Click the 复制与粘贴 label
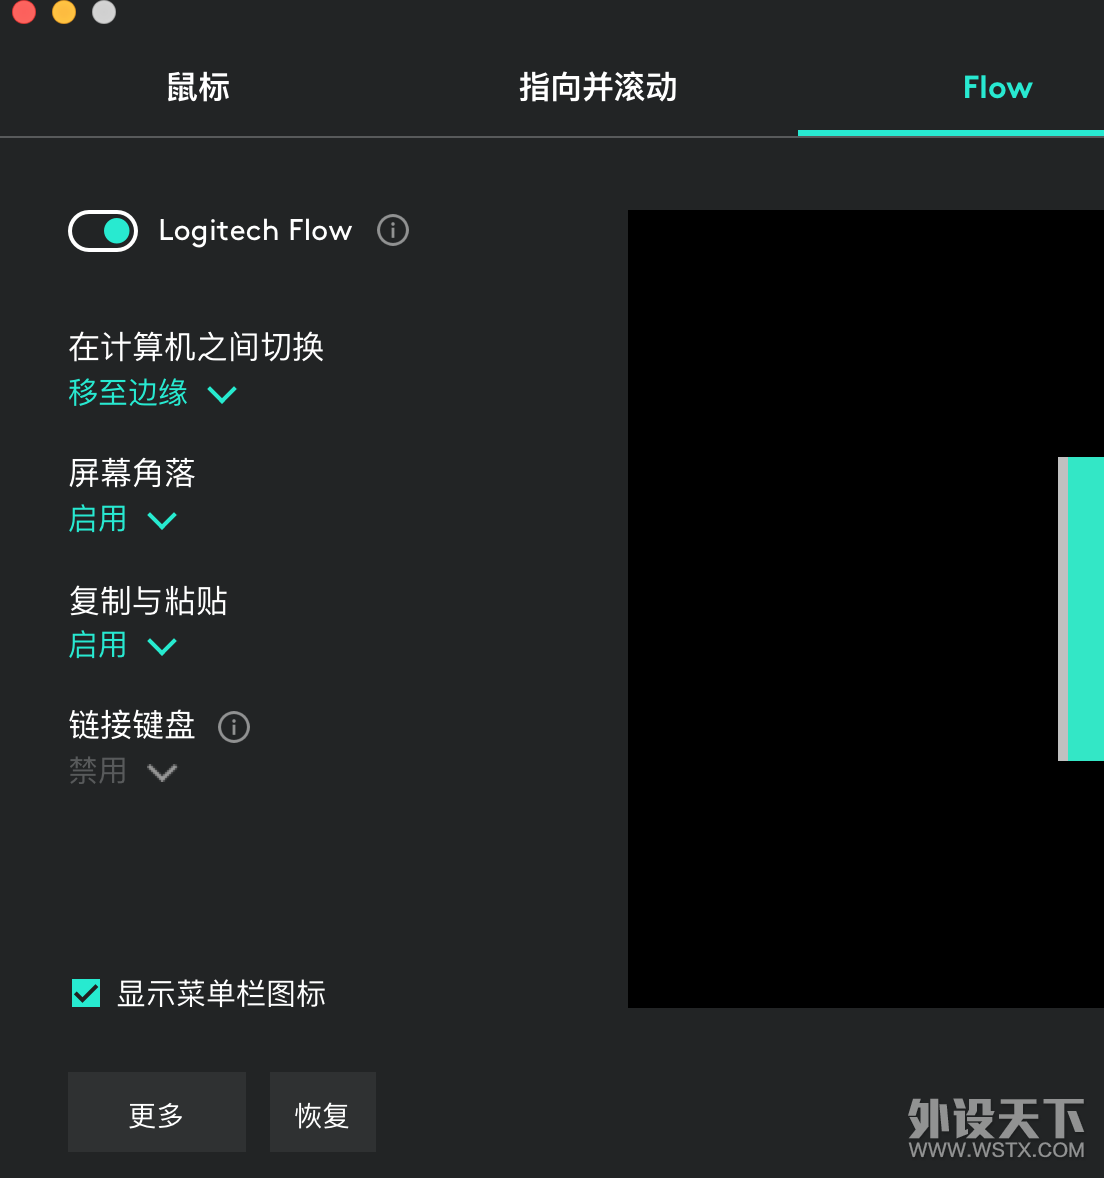Image resolution: width=1104 pixels, height=1178 pixels. [x=148, y=600]
